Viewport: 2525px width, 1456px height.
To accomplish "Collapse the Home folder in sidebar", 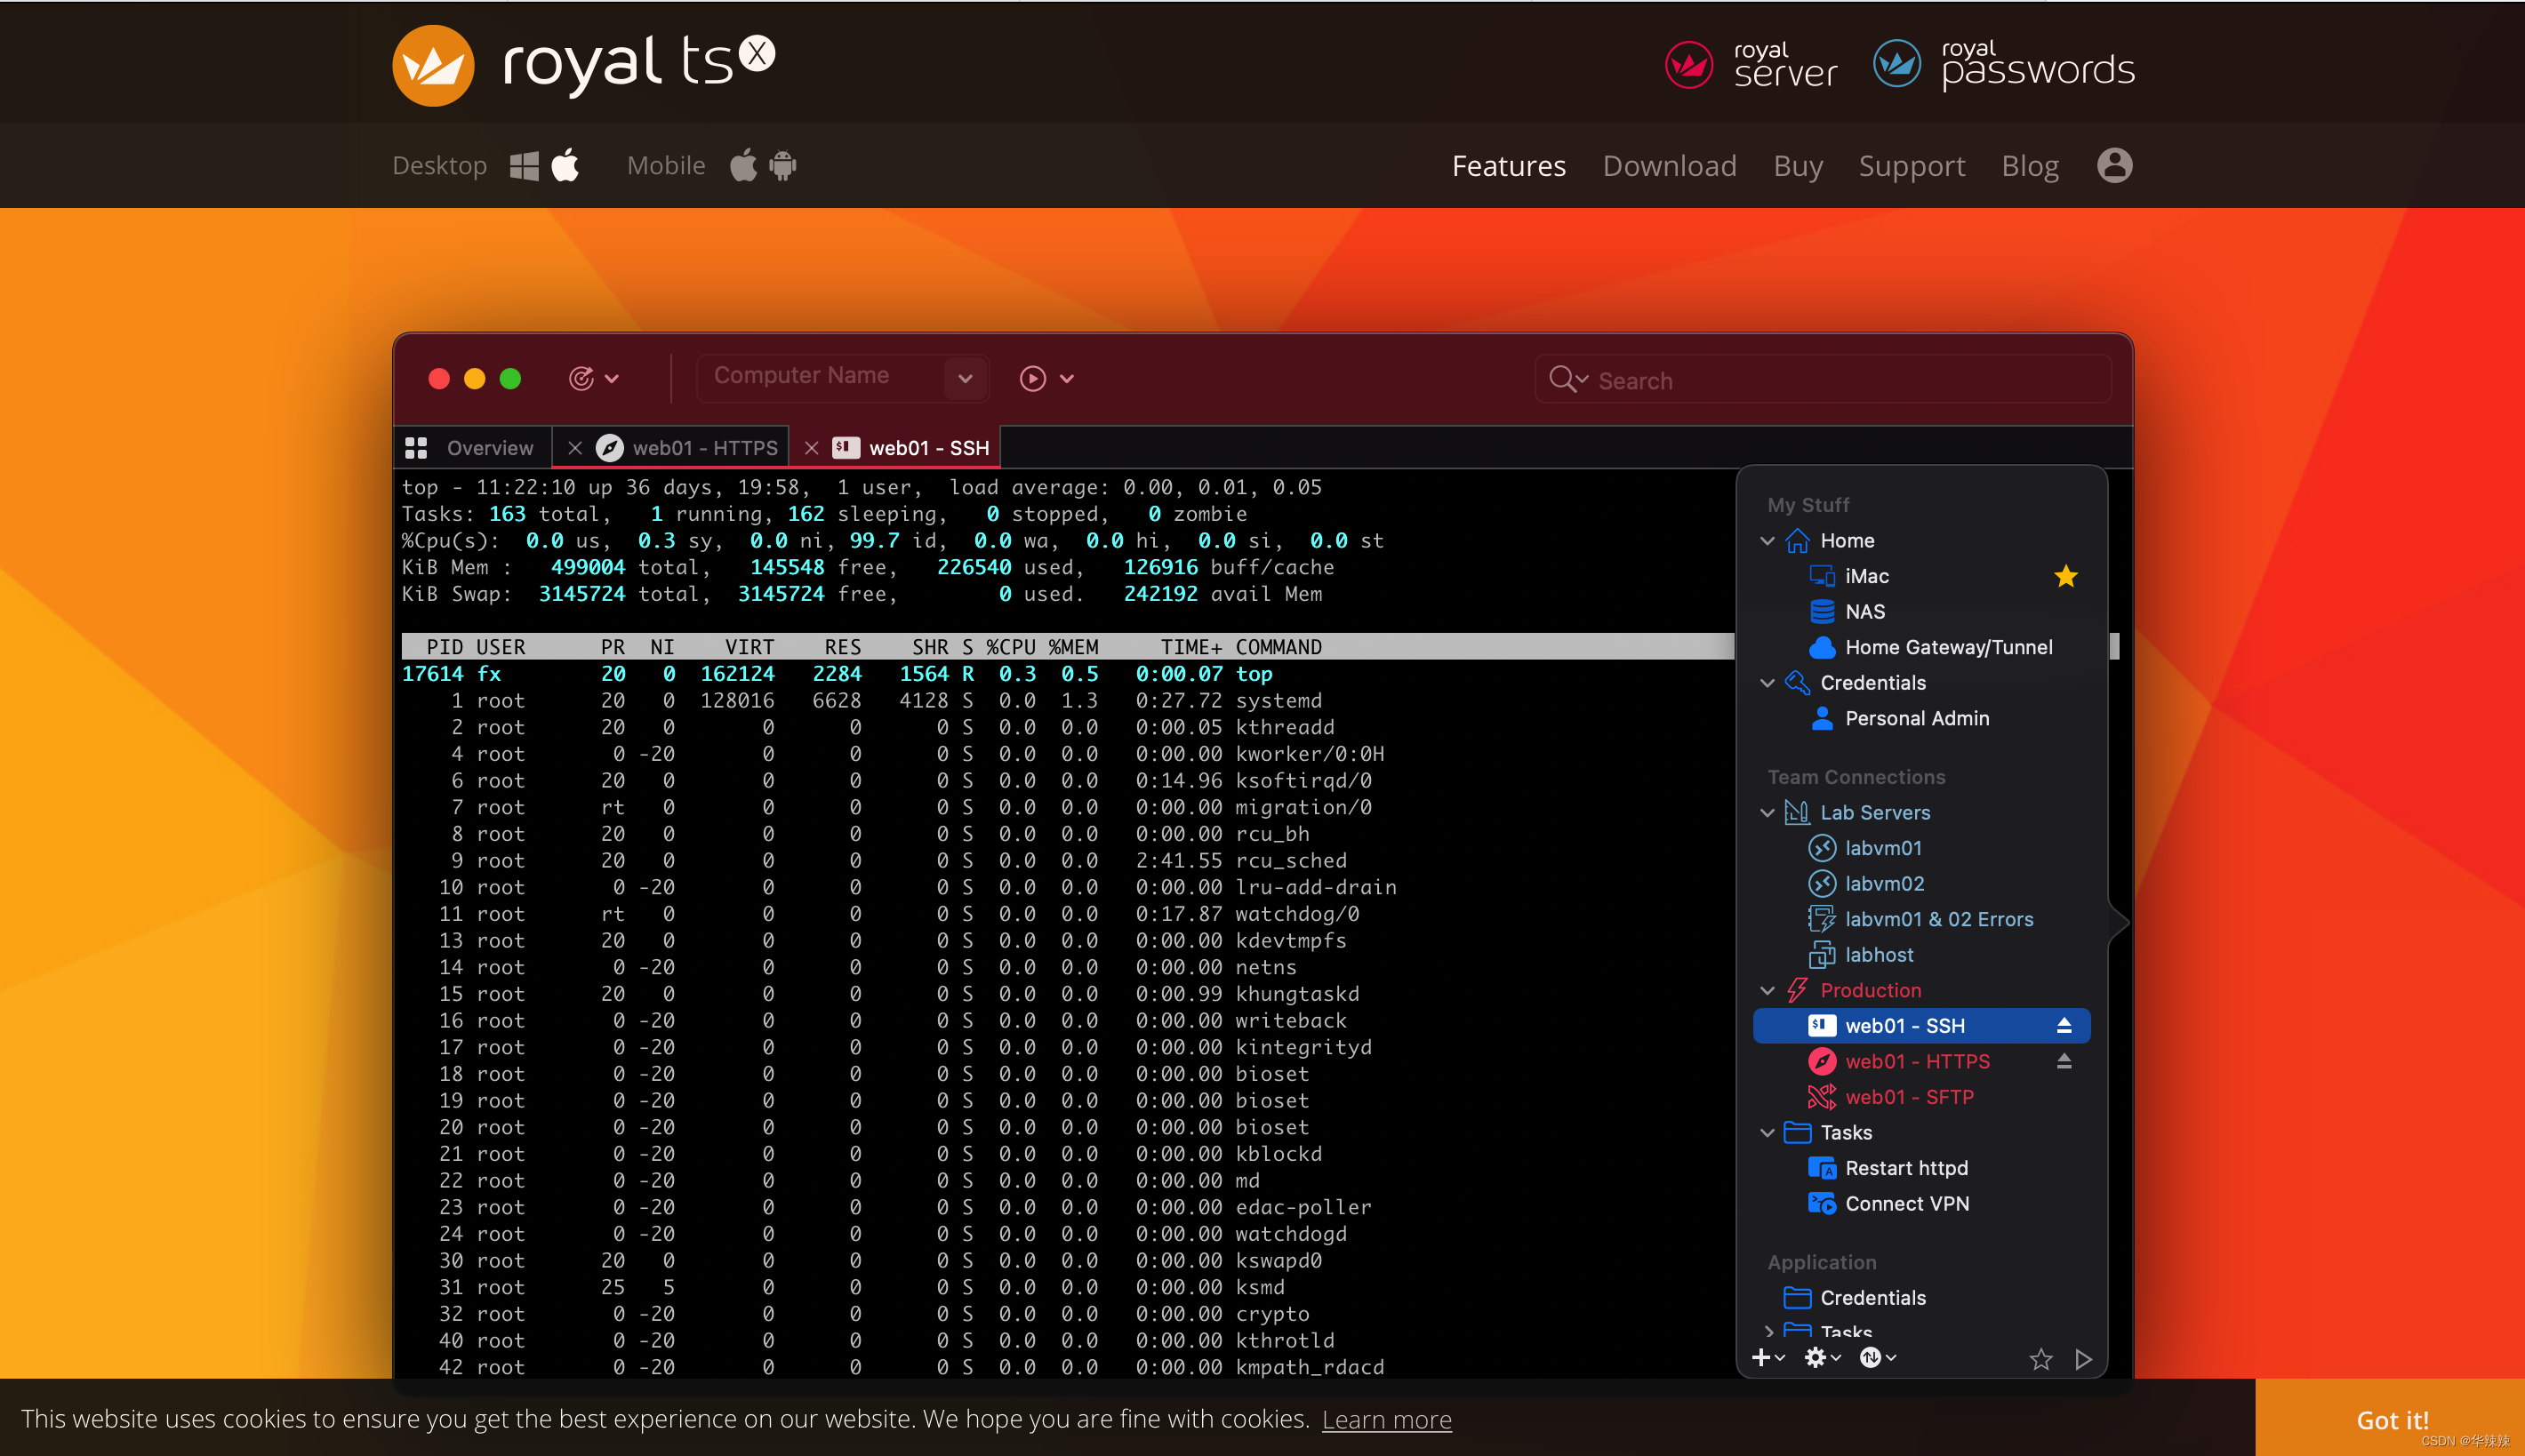I will [x=1767, y=541].
